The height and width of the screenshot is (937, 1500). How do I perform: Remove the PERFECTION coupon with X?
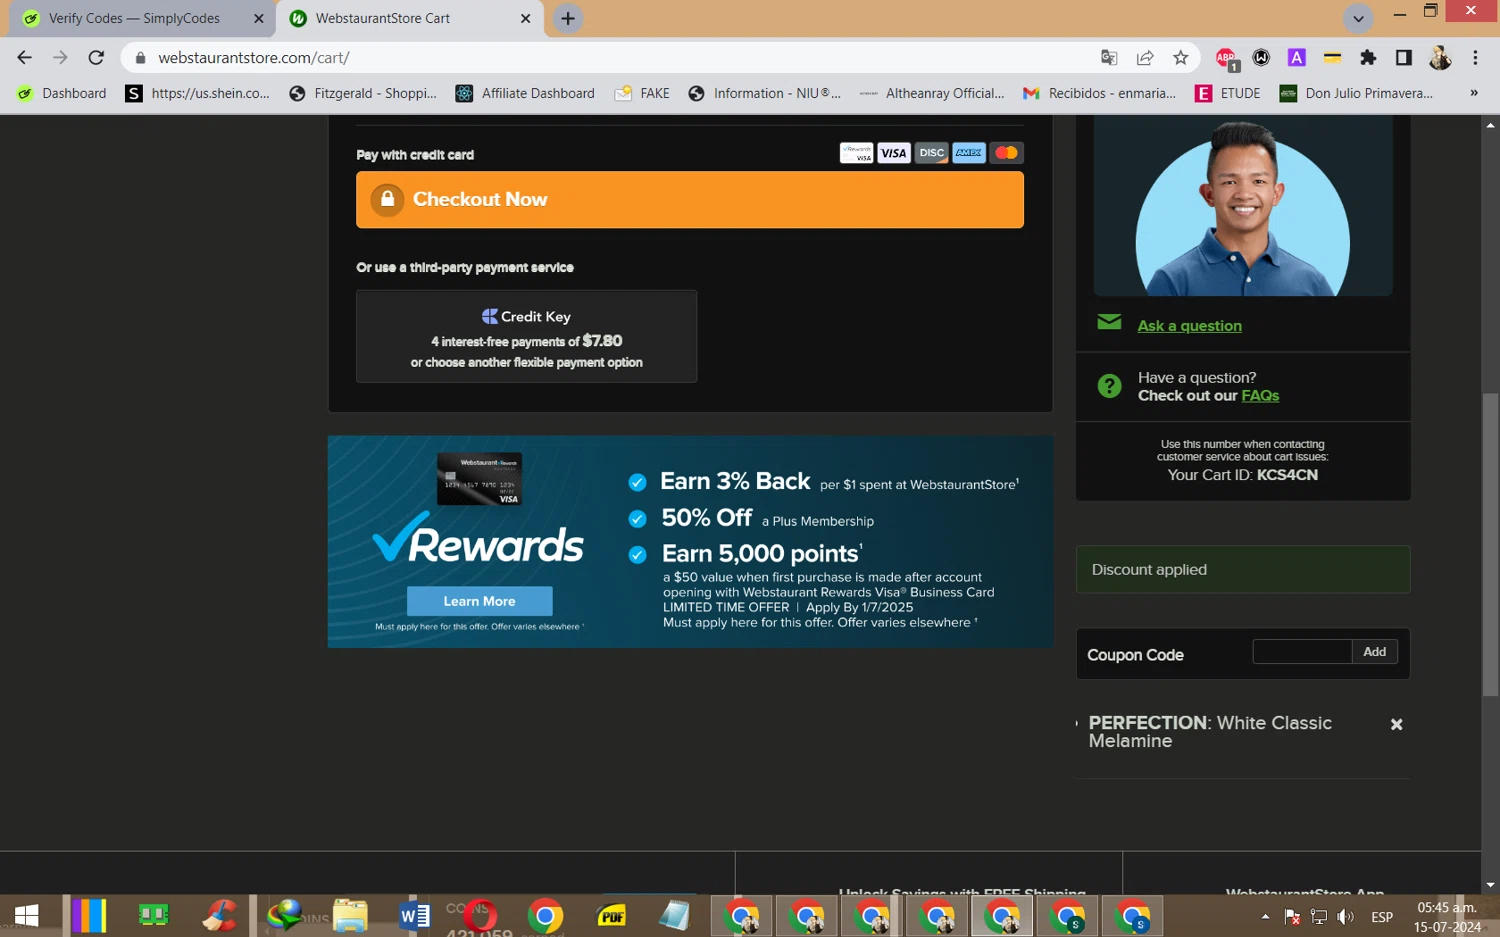(1396, 724)
